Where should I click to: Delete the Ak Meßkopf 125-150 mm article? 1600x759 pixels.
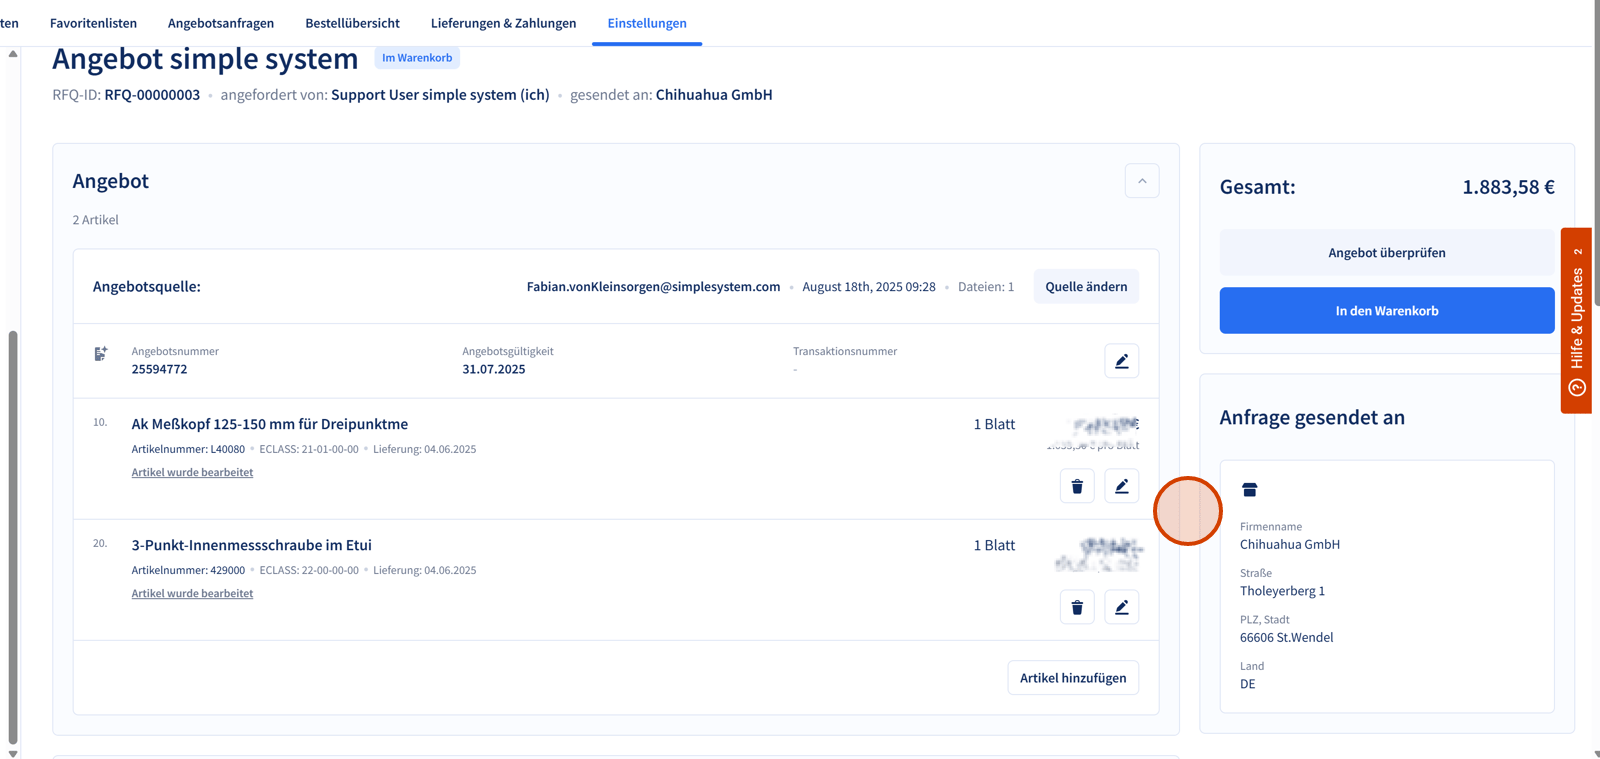(1077, 486)
